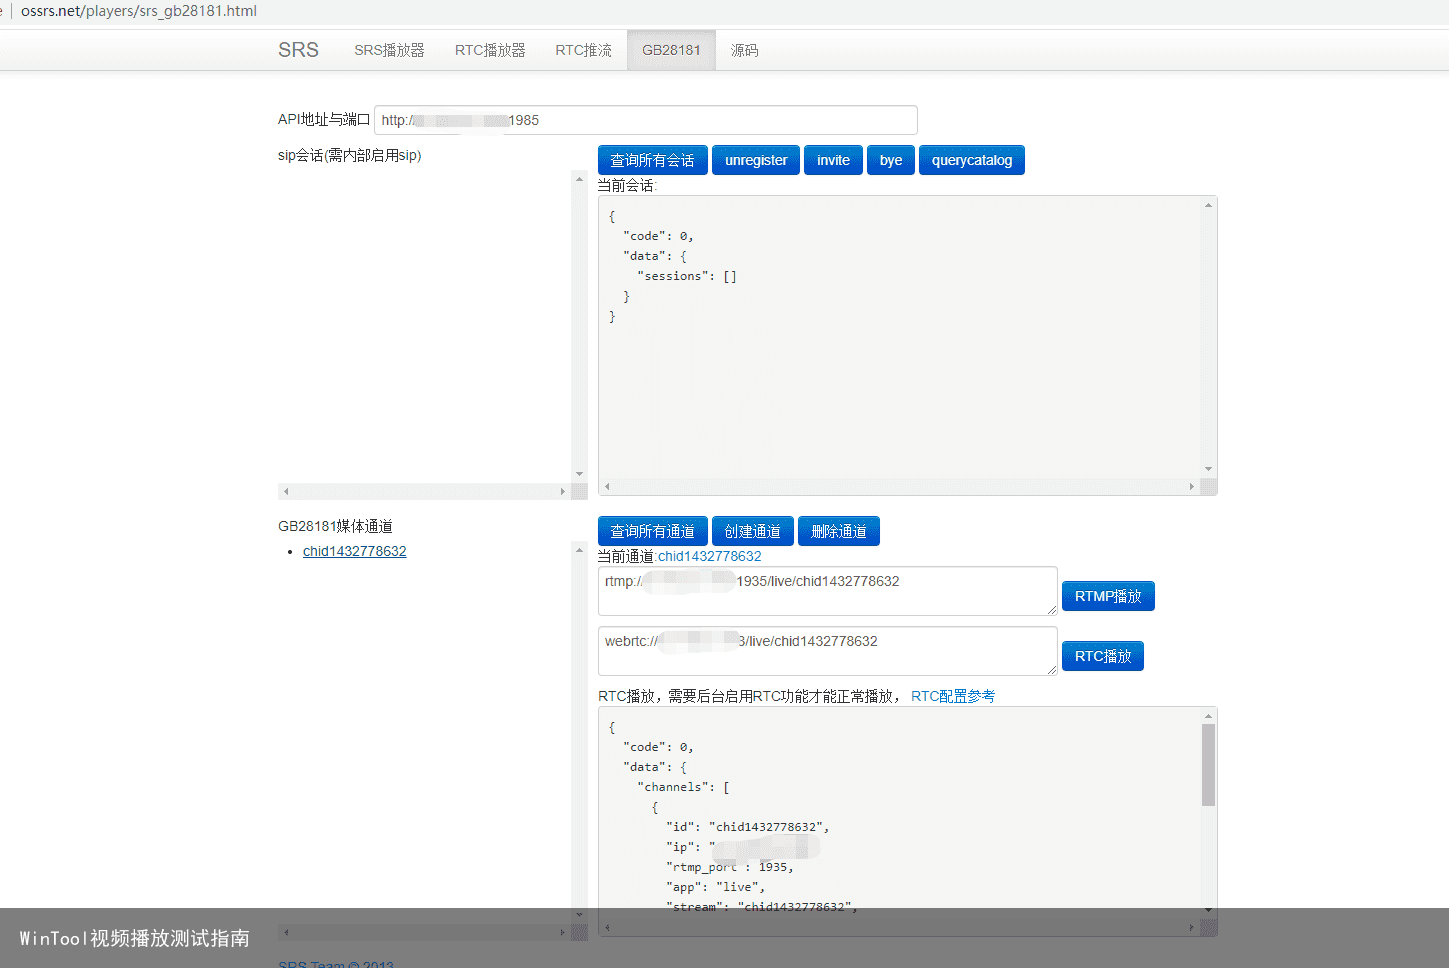Click the GB28181媒体通道 heading
Screen dimensions: 1449x968
coord(335,526)
